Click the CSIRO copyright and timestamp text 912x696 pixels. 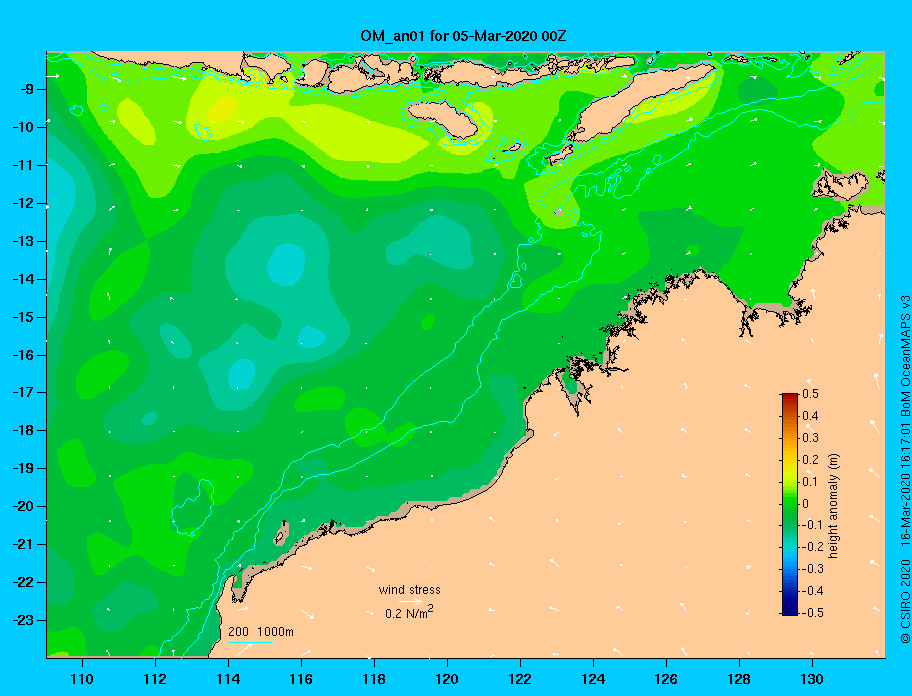tap(905, 470)
